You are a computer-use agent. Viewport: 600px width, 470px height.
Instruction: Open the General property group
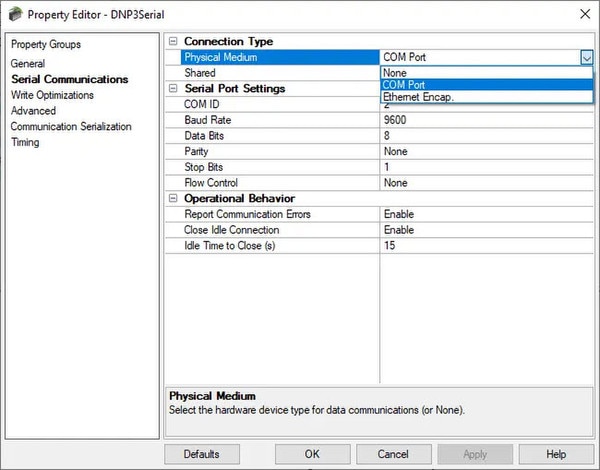pos(28,64)
